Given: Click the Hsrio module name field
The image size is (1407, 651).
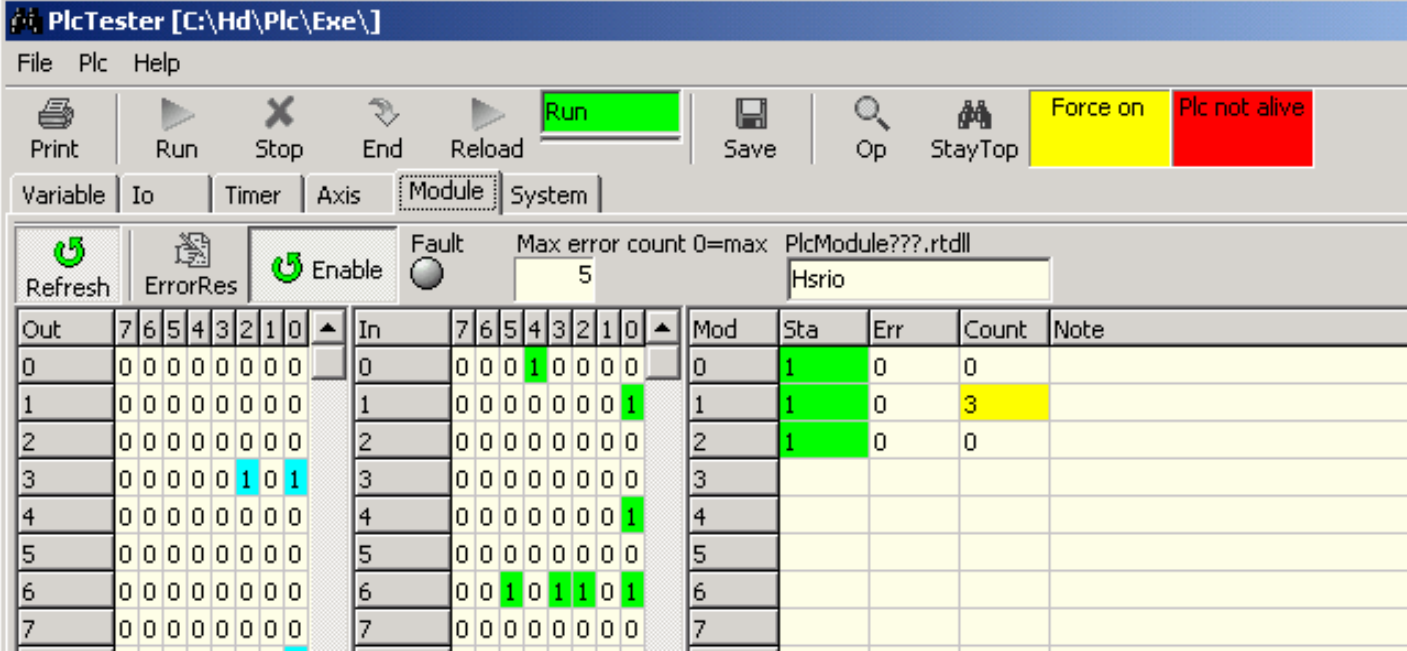Looking at the screenshot, I should coord(918,280).
